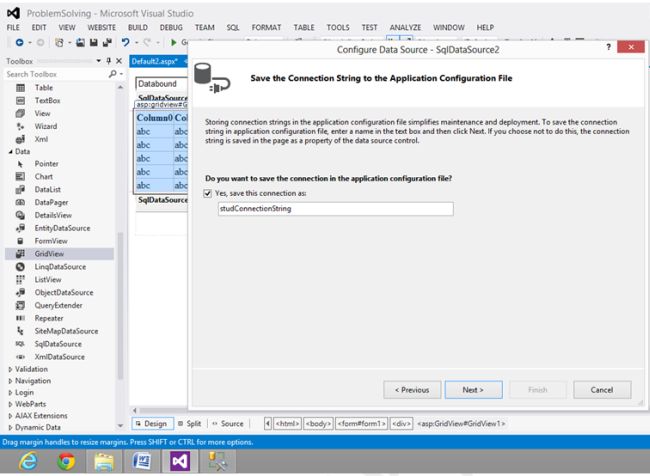
Task: Expand the Navigation toolbox section
Action: tap(10, 381)
